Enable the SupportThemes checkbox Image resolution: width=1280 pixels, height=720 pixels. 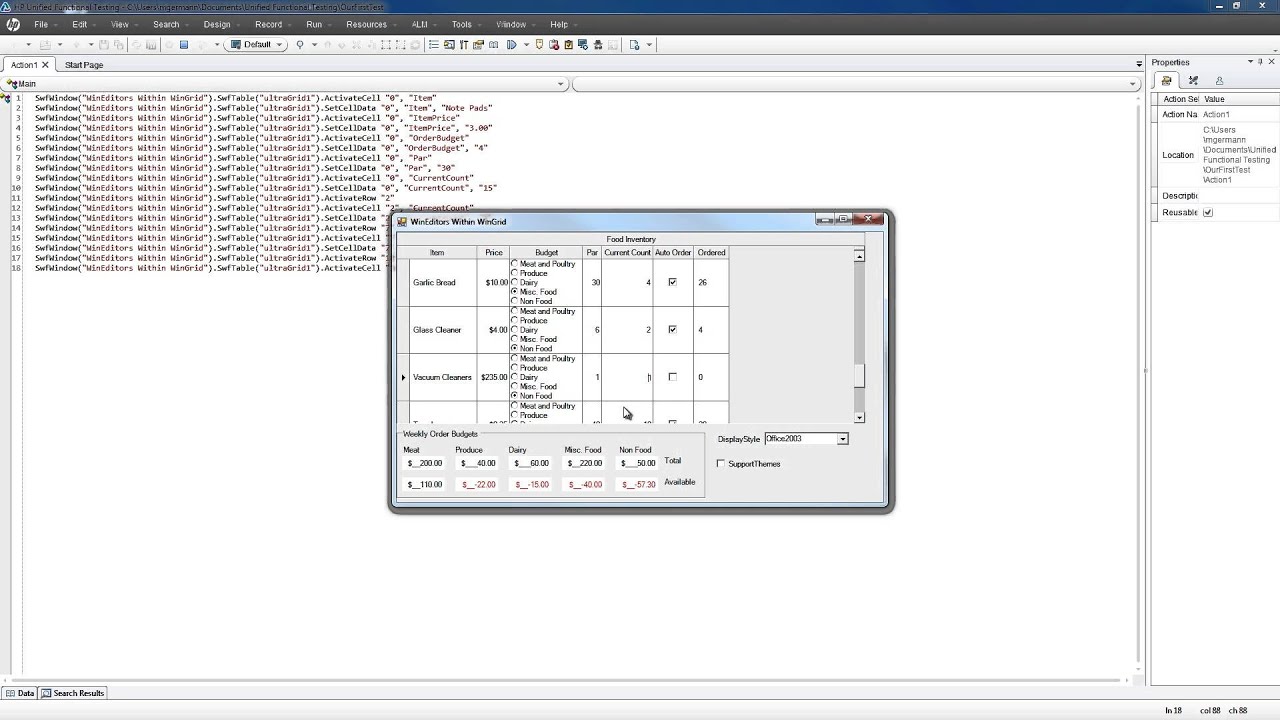click(x=721, y=464)
